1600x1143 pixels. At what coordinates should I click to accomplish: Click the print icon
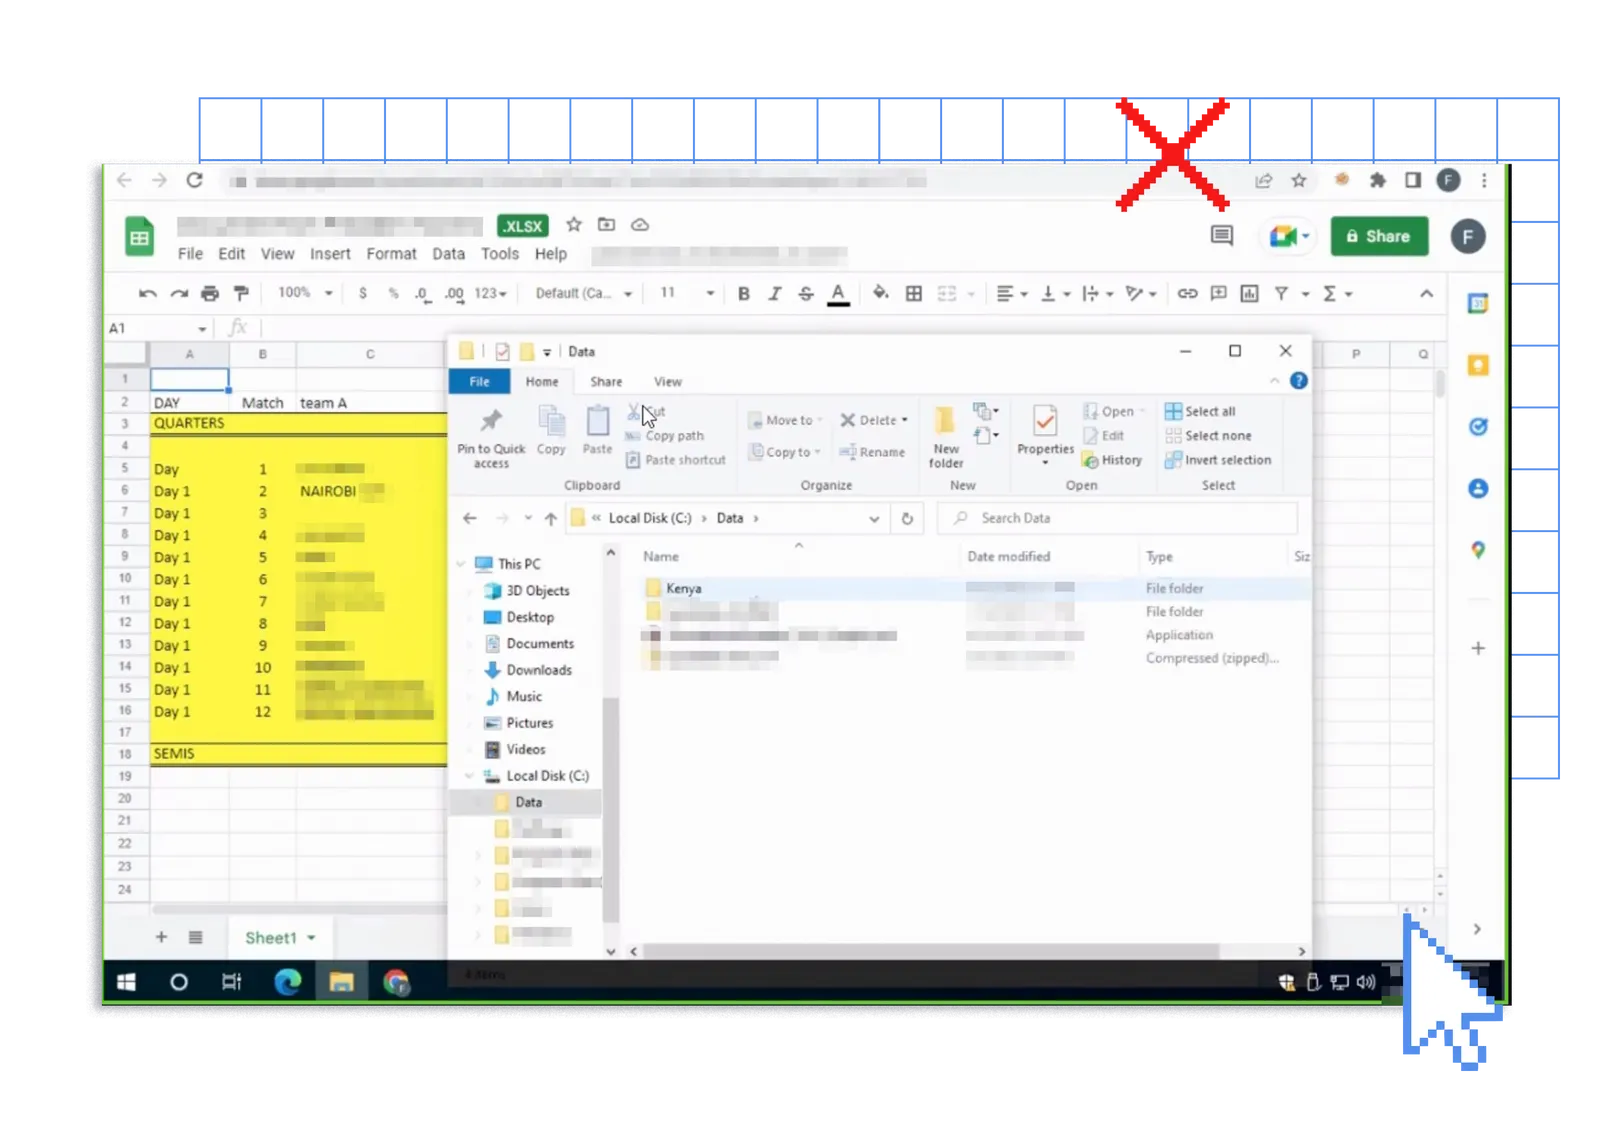pyautogui.click(x=209, y=294)
